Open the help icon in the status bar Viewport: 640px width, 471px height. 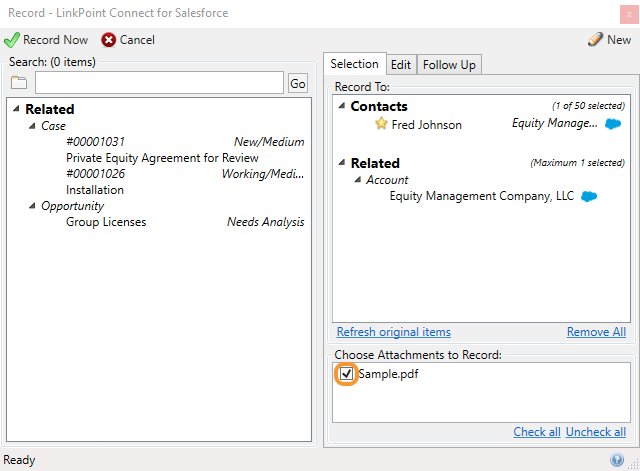[617, 460]
